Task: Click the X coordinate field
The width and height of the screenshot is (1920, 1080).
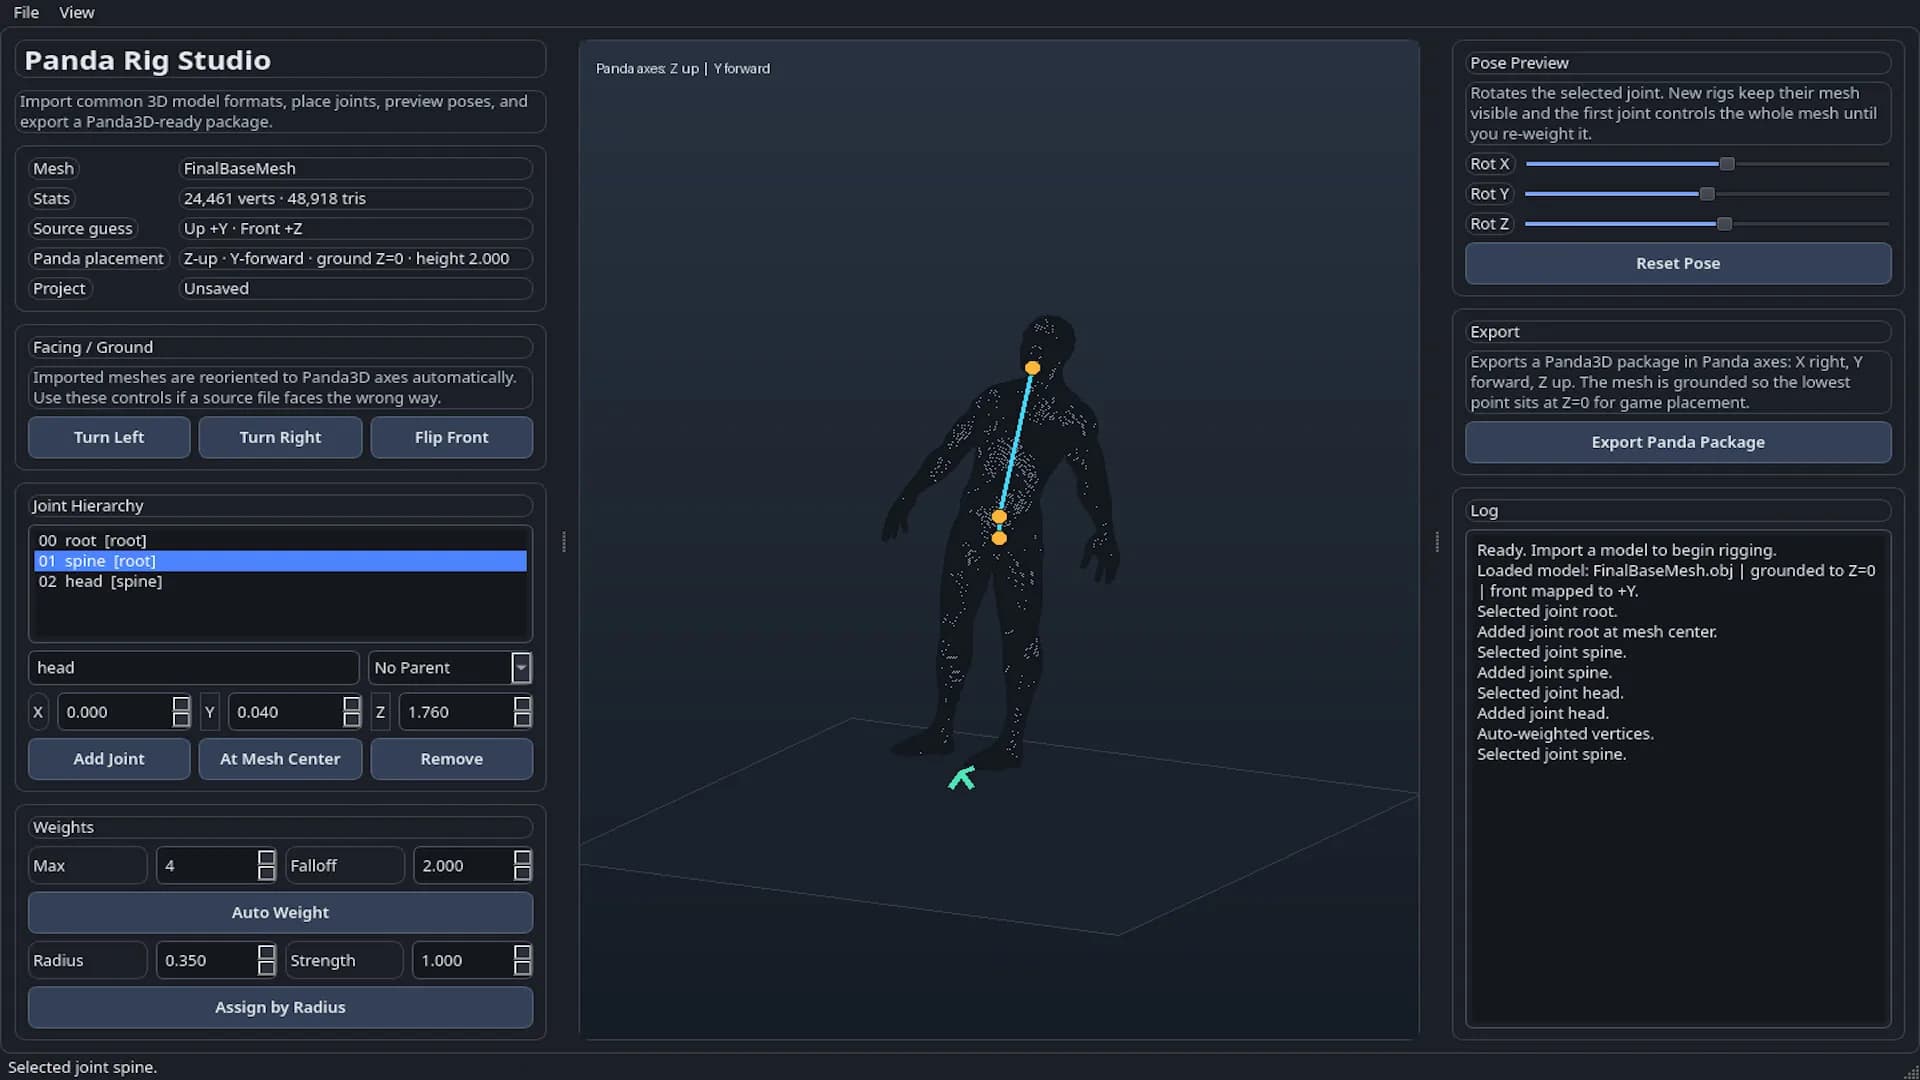Action: pos(114,712)
